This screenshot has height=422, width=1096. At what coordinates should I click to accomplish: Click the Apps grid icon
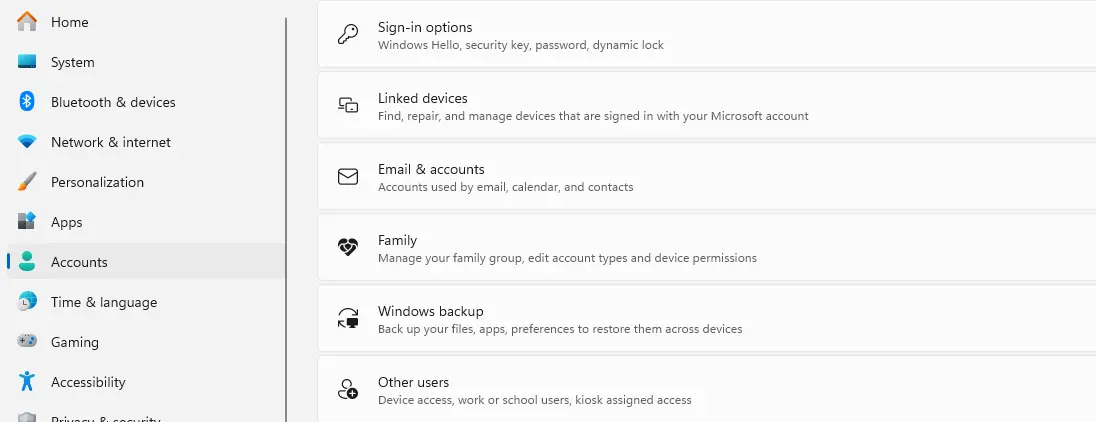(x=27, y=222)
